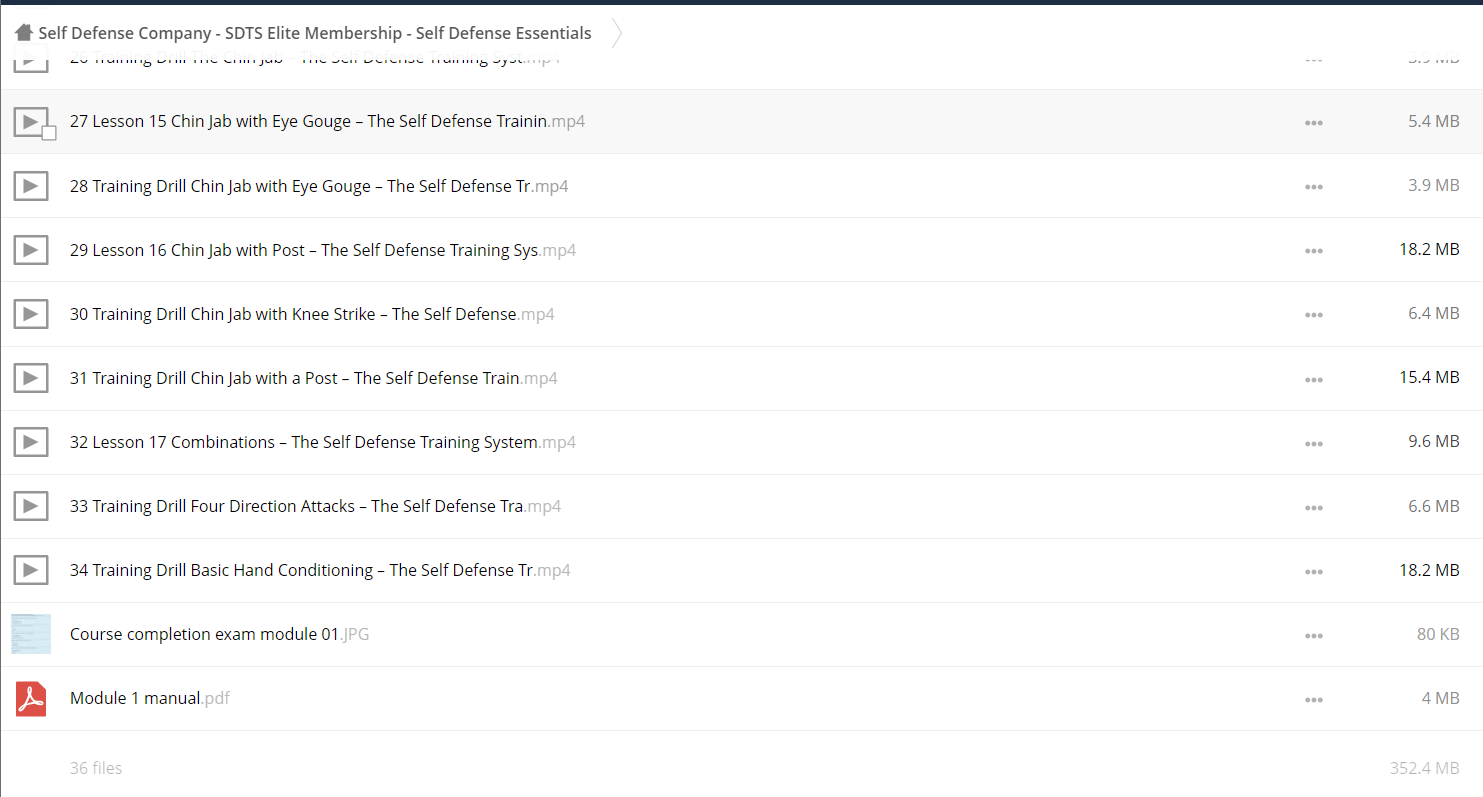Open 34 Training Drill Basic Hand Conditioning

click(x=320, y=569)
